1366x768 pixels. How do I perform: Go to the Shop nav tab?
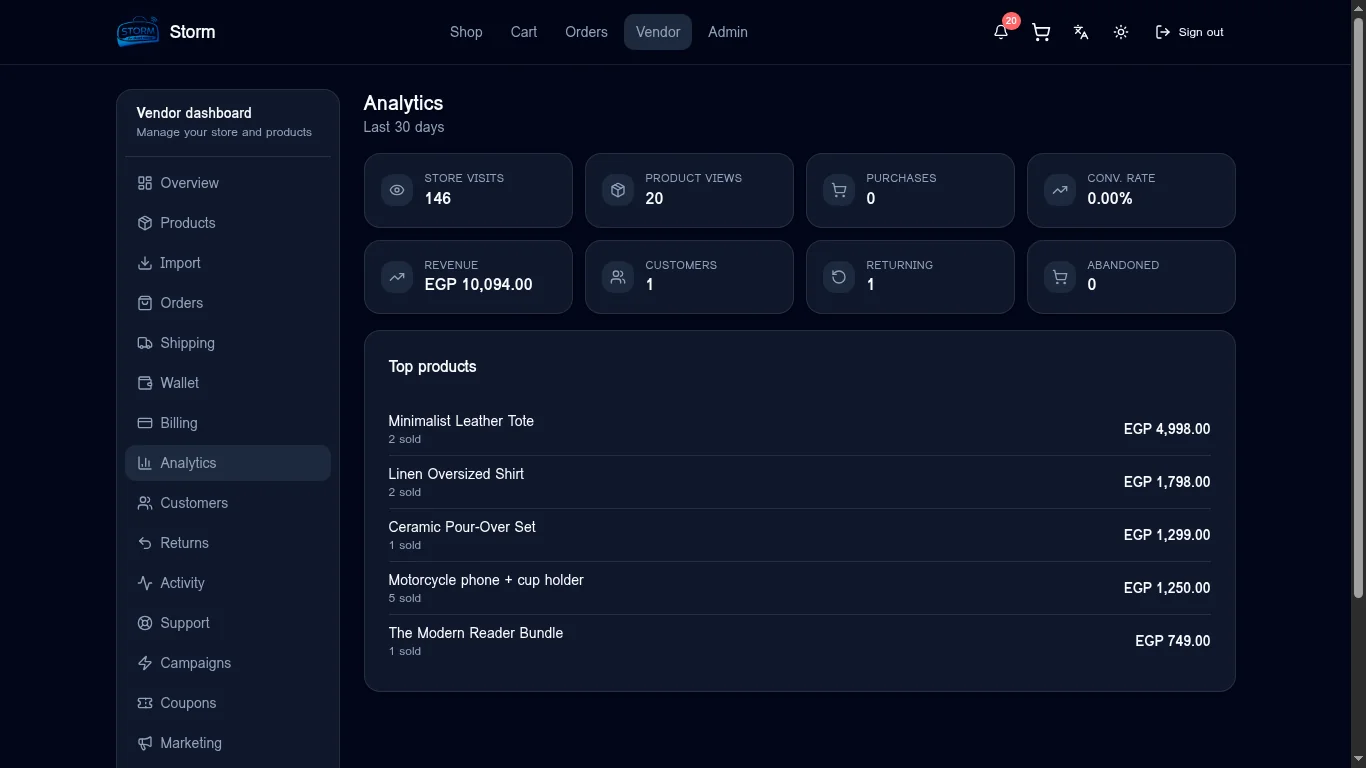(466, 32)
